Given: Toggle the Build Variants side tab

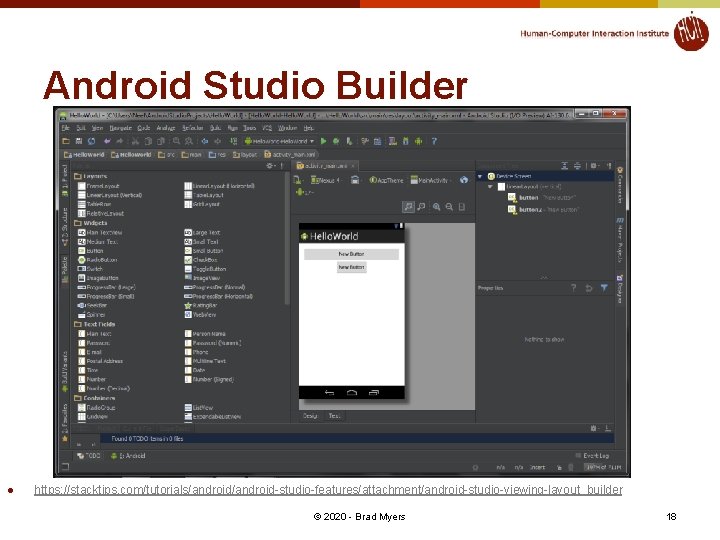Looking at the screenshot, I should pos(65,371).
